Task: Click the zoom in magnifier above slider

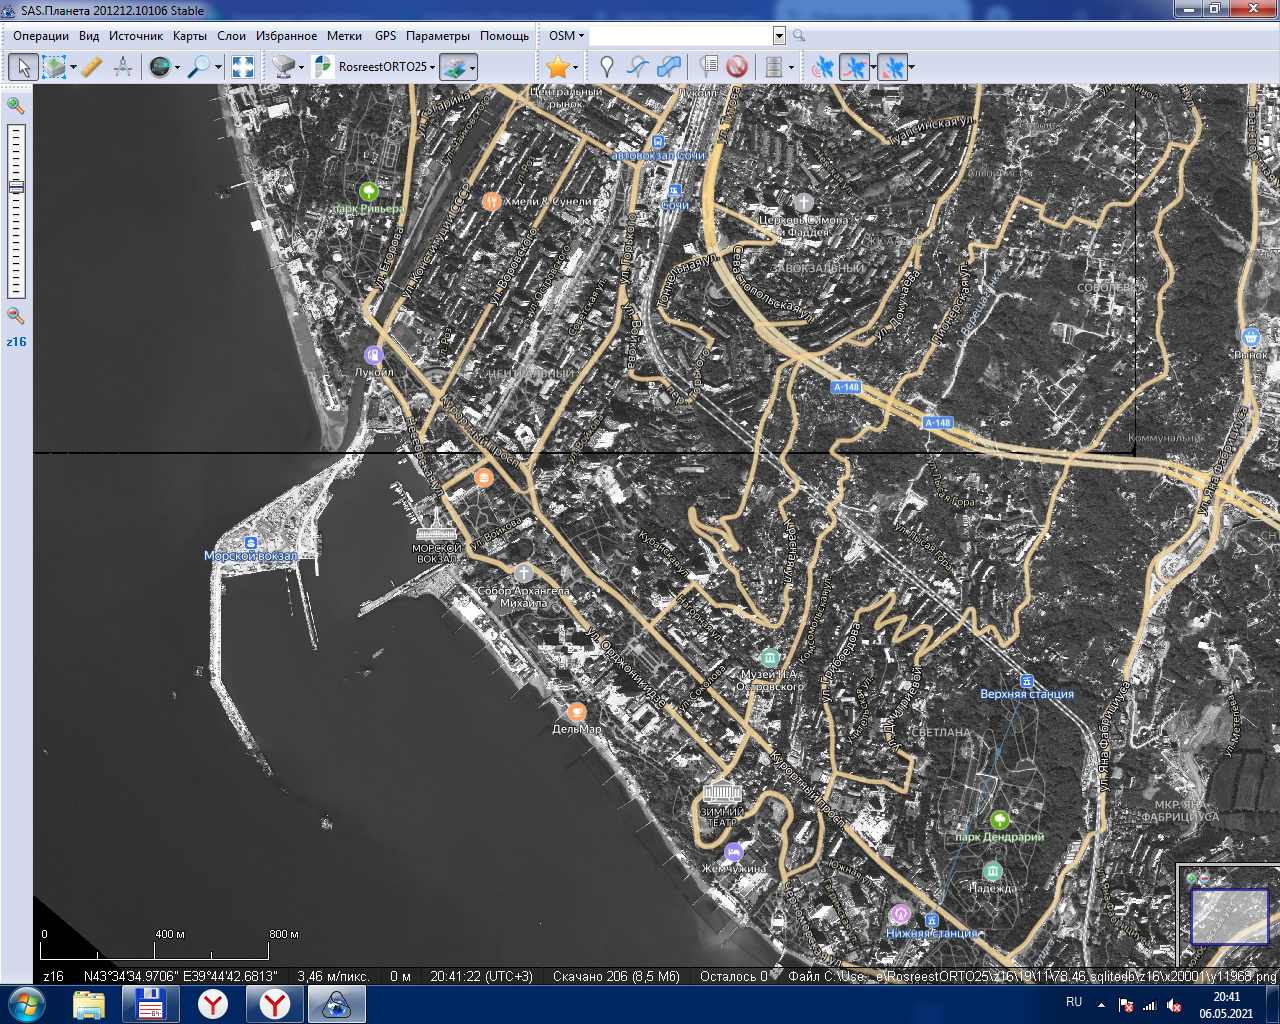Action: pyautogui.click(x=16, y=105)
